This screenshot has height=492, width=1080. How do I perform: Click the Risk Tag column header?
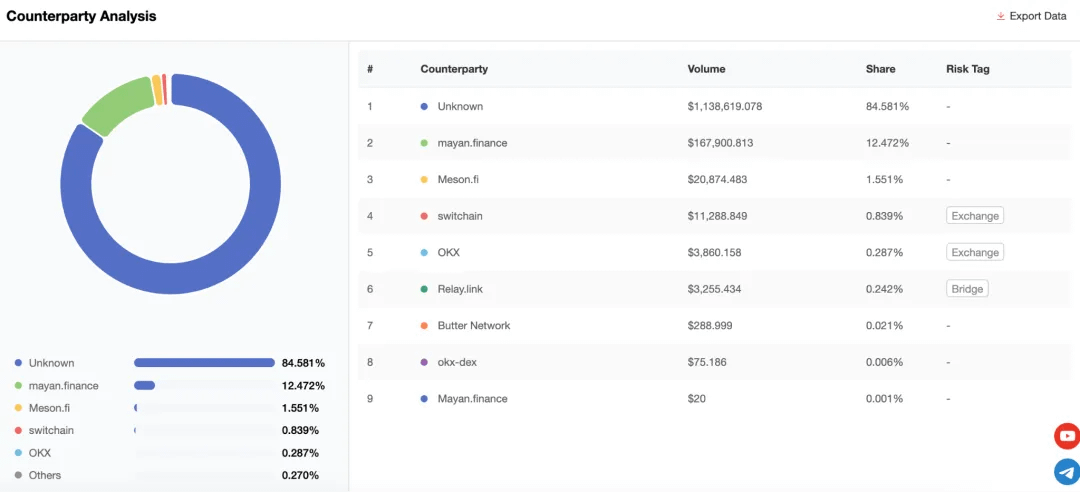(x=968, y=69)
